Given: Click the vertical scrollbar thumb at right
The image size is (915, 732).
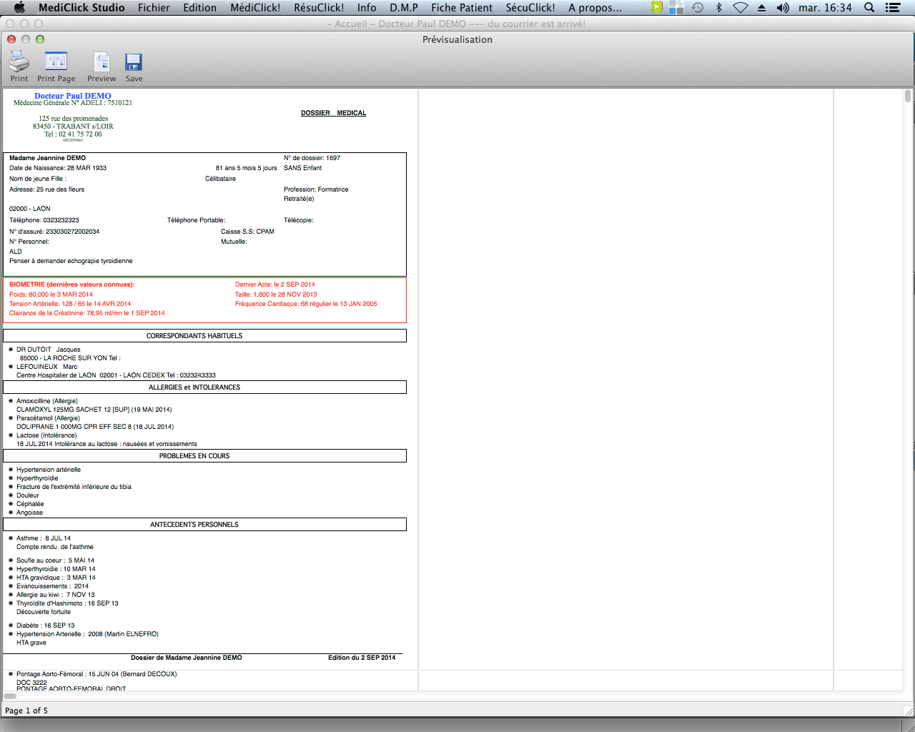Looking at the screenshot, I should [907, 97].
